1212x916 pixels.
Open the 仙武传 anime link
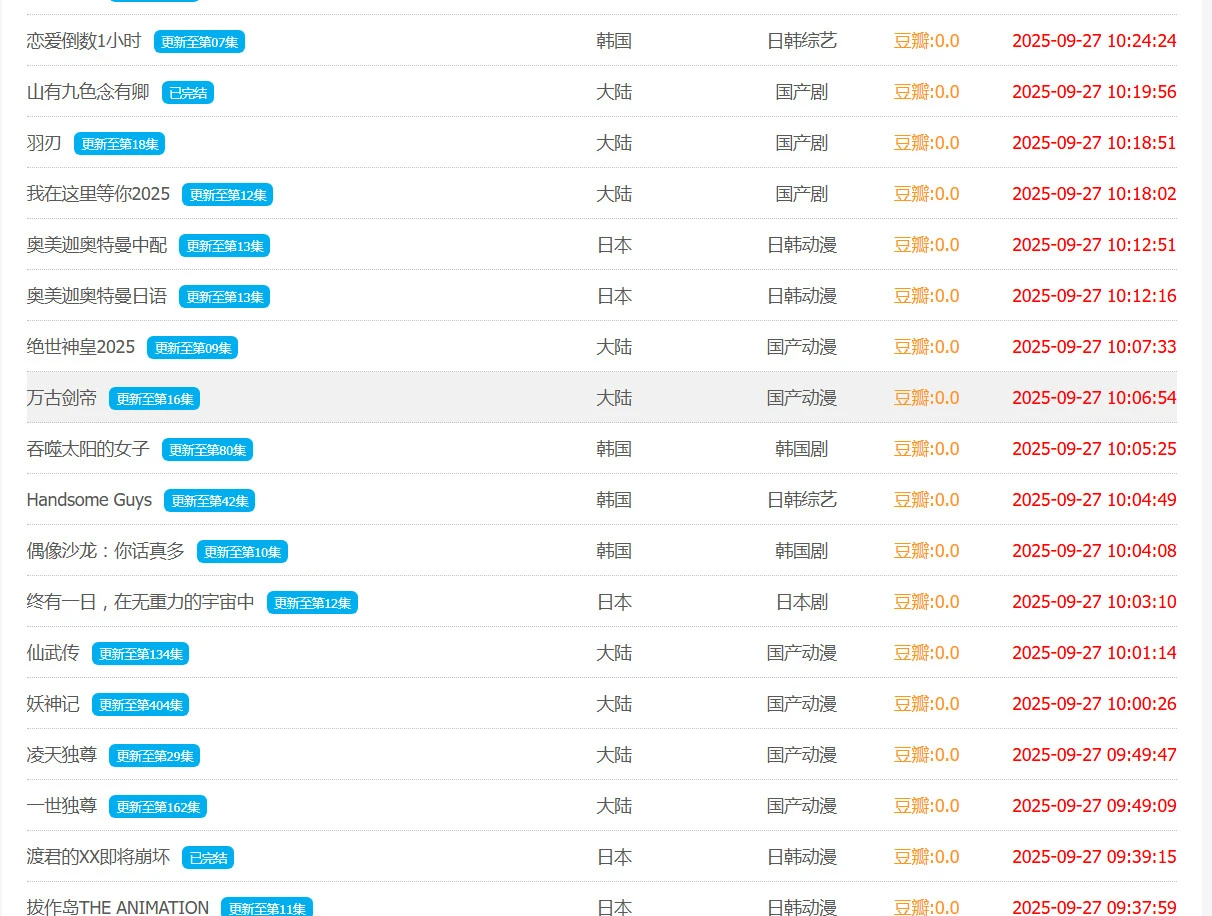(x=53, y=653)
